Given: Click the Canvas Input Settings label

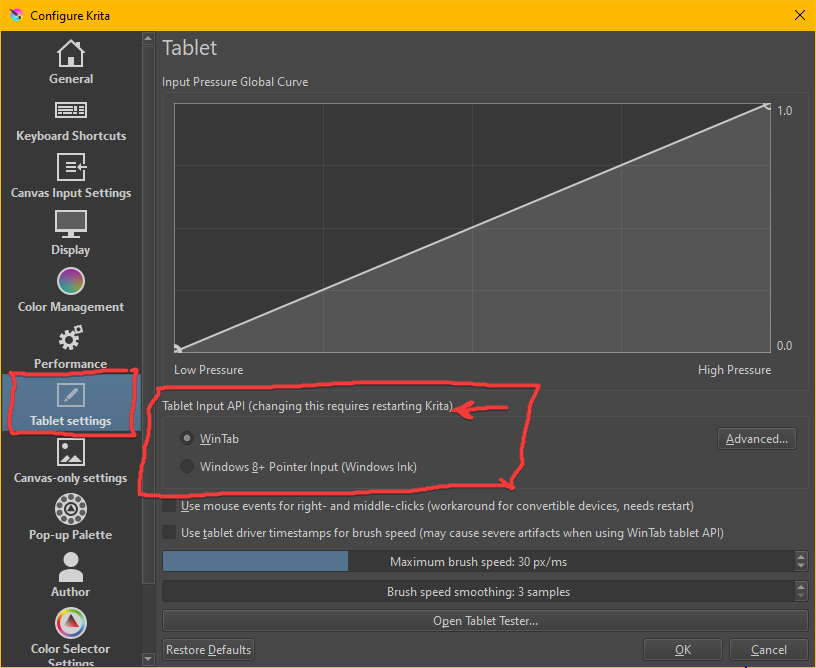Looking at the screenshot, I should pyautogui.click(x=71, y=193).
